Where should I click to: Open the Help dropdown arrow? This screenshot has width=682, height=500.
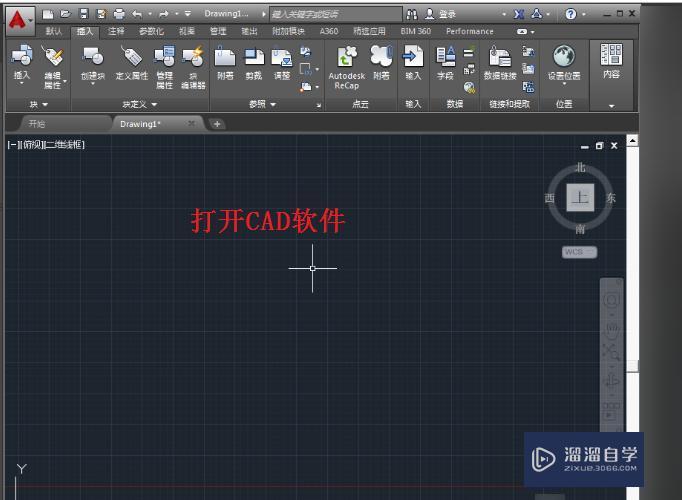[584, 14]
